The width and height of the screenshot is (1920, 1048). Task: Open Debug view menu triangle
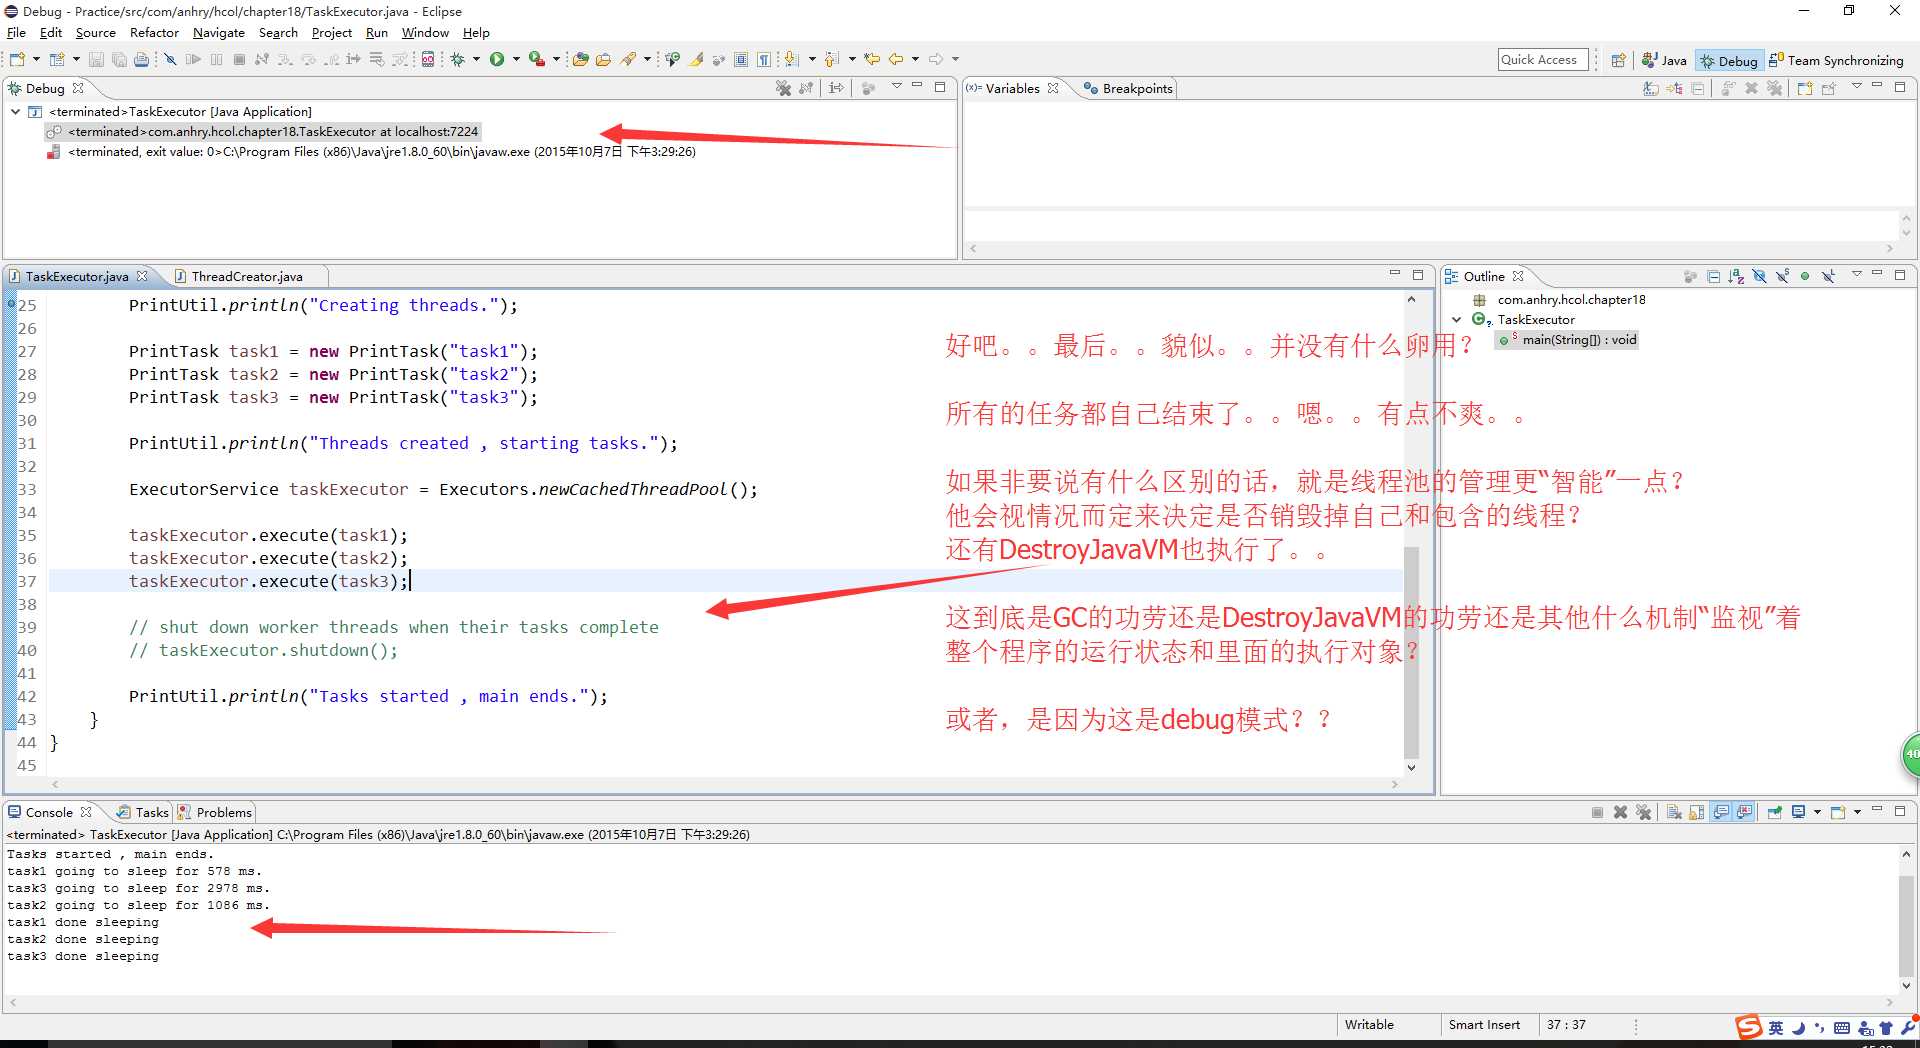click(x=897, y=86)
